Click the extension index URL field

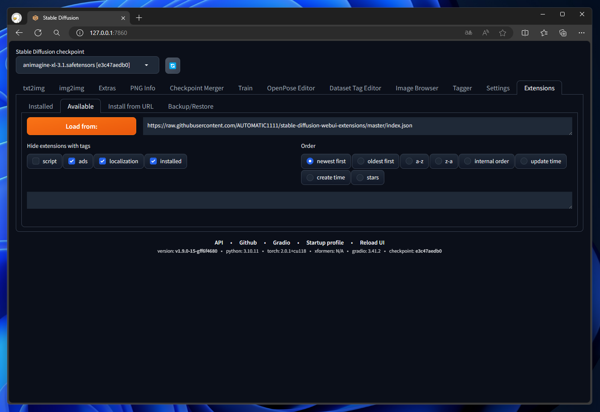(x=357, y=126)
